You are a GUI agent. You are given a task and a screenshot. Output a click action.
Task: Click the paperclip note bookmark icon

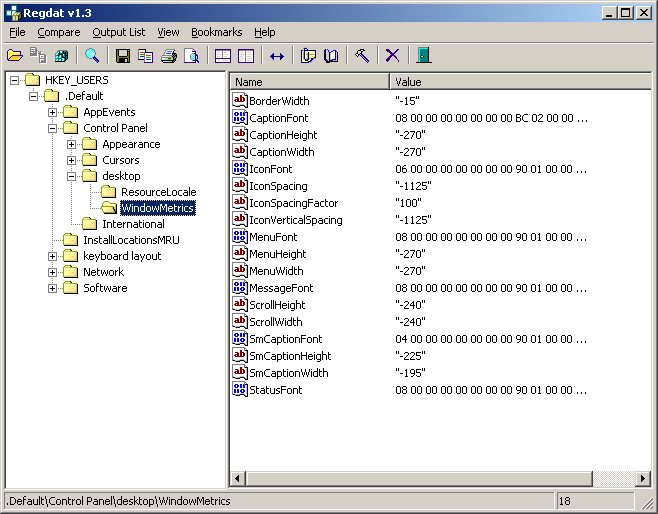(x=308, y=55)
